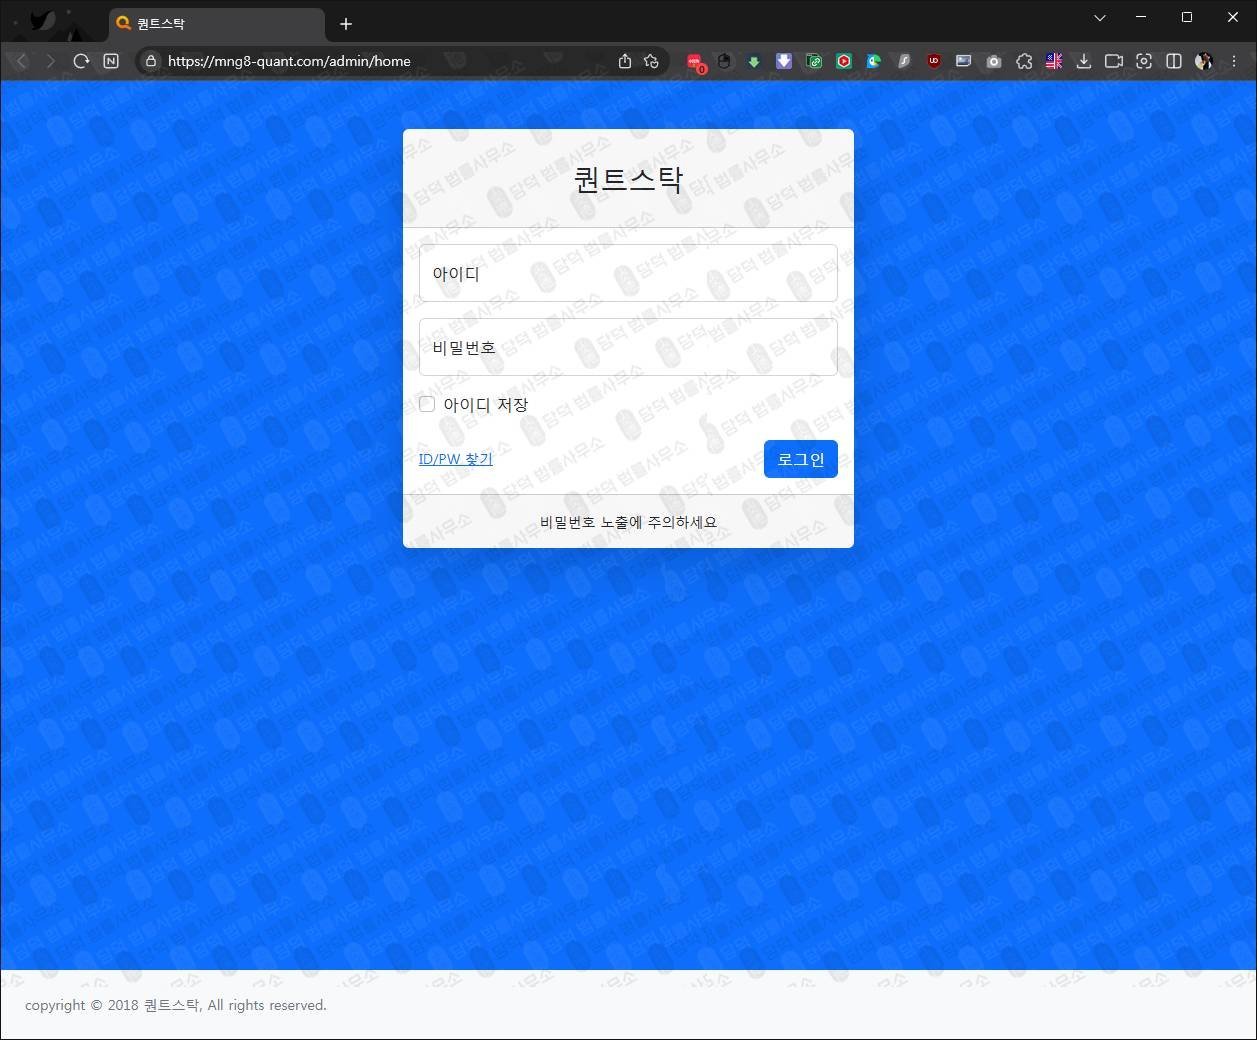Screen dimensions: 1257x1040
Task: Click the browser forward arrow
Action: 51,61
